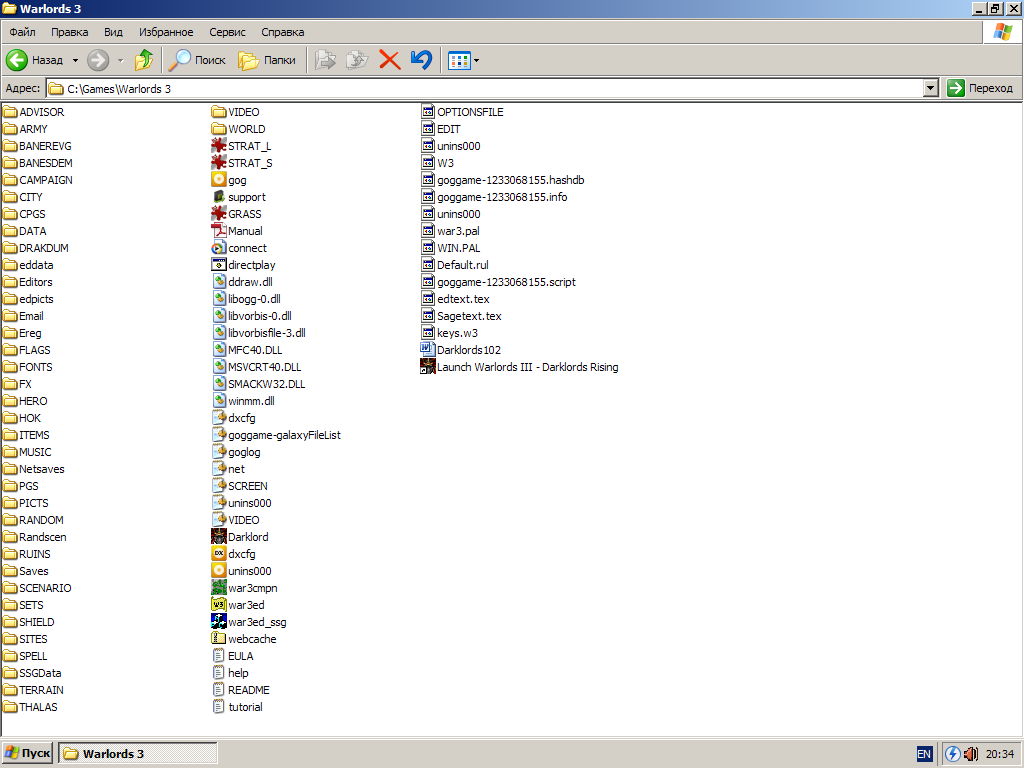Screen dimensions: 1024x768
Task: Toggle the Папки folders pane
Action: point(267,60)
